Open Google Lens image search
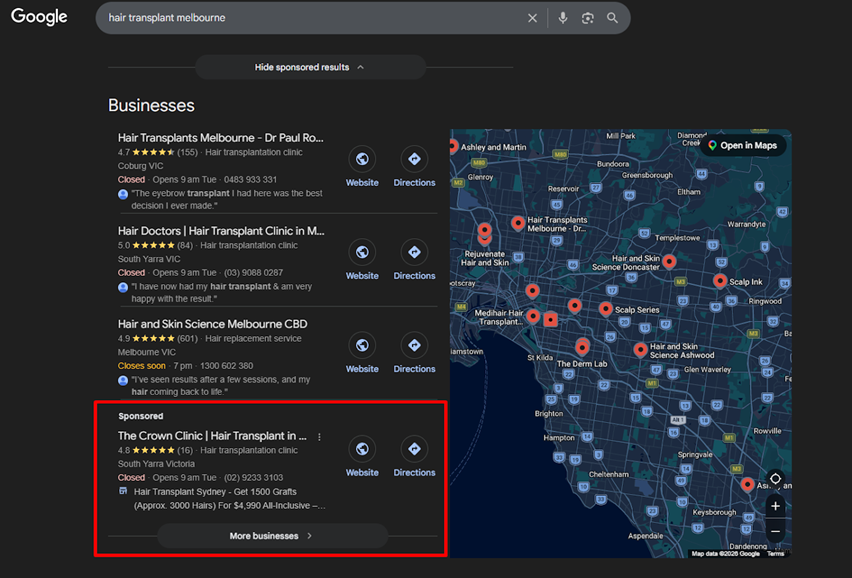The height and width of the screenshot is (578, 852). coord(588,18)
